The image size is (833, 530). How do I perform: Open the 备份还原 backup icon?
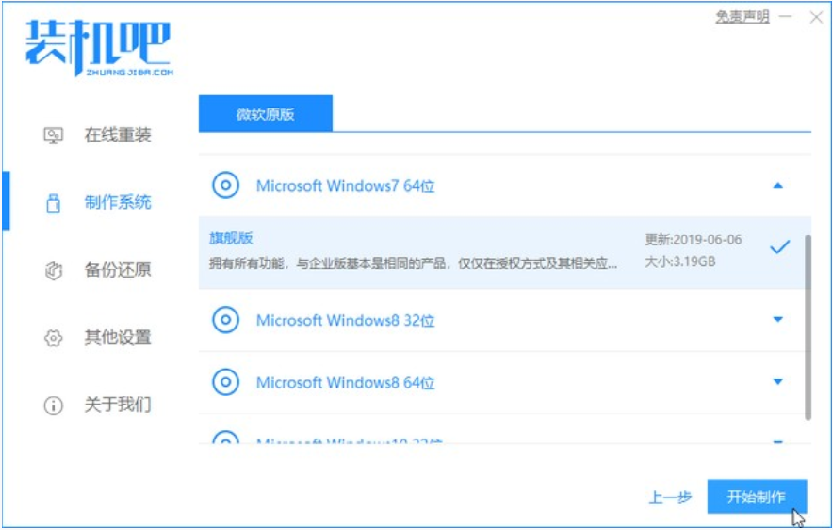(53, 270)
